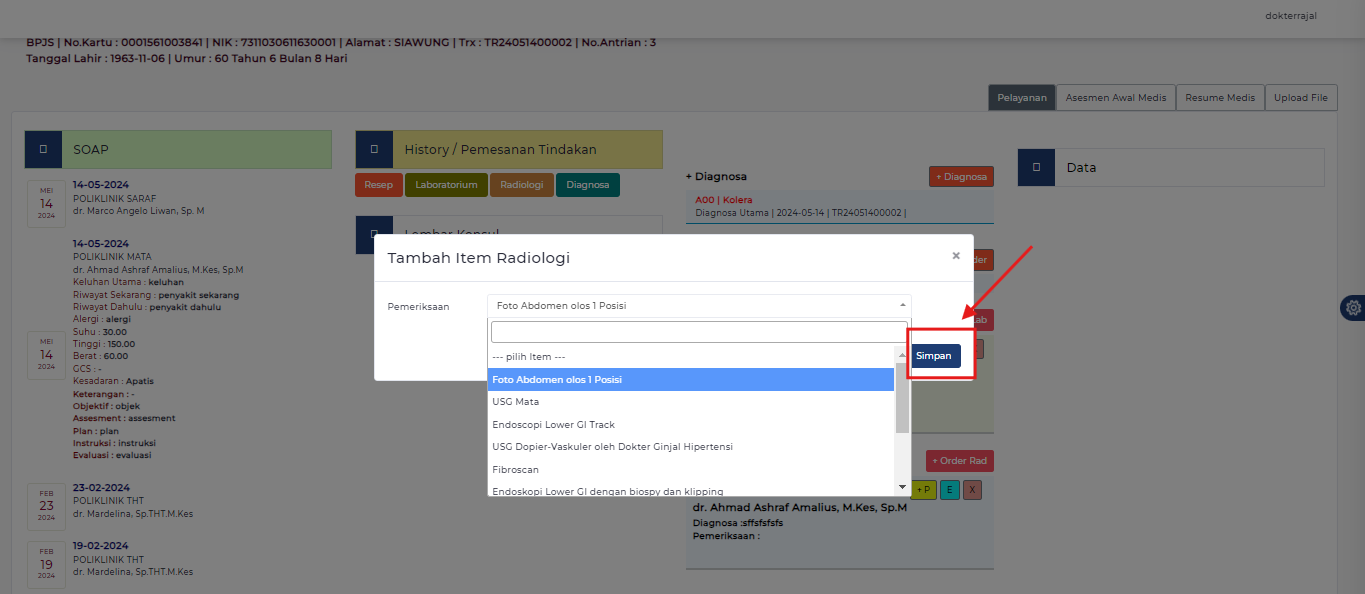The image size is (1365, 594).
Task: Click the + Order Rad button
Action: tap(958, 460)
